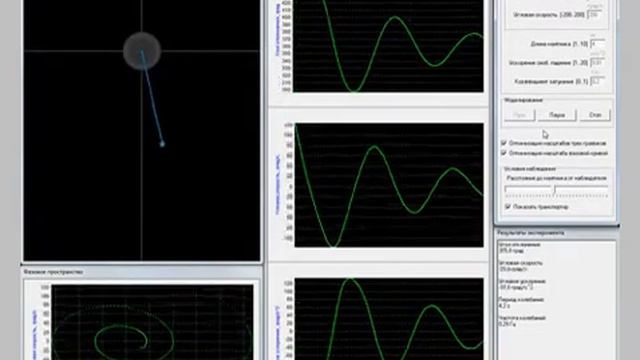Click the bottom angular acceleration graph
This screenshot has width=640, height=360.
(x=389, y=319)
